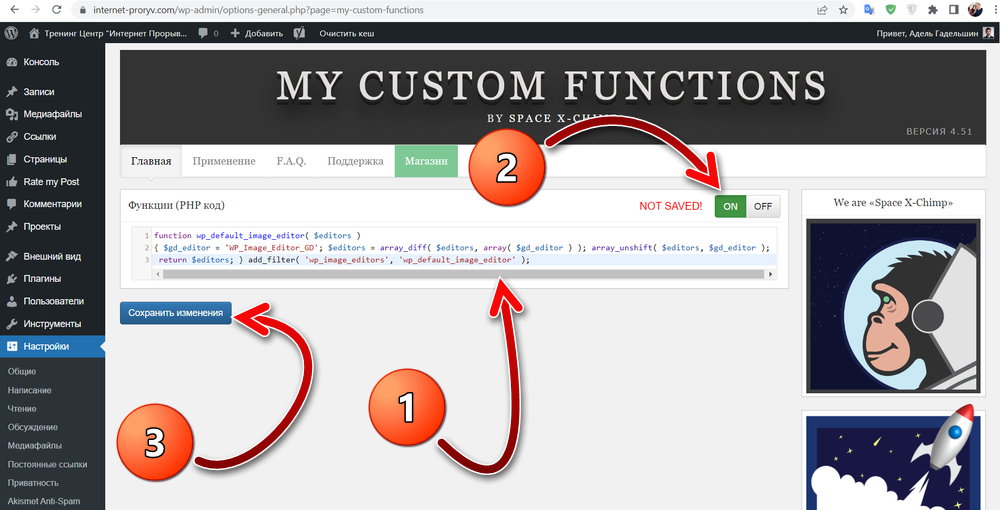Open the Привет, Адель Гадельшин account menu

[x=935, y=33]
